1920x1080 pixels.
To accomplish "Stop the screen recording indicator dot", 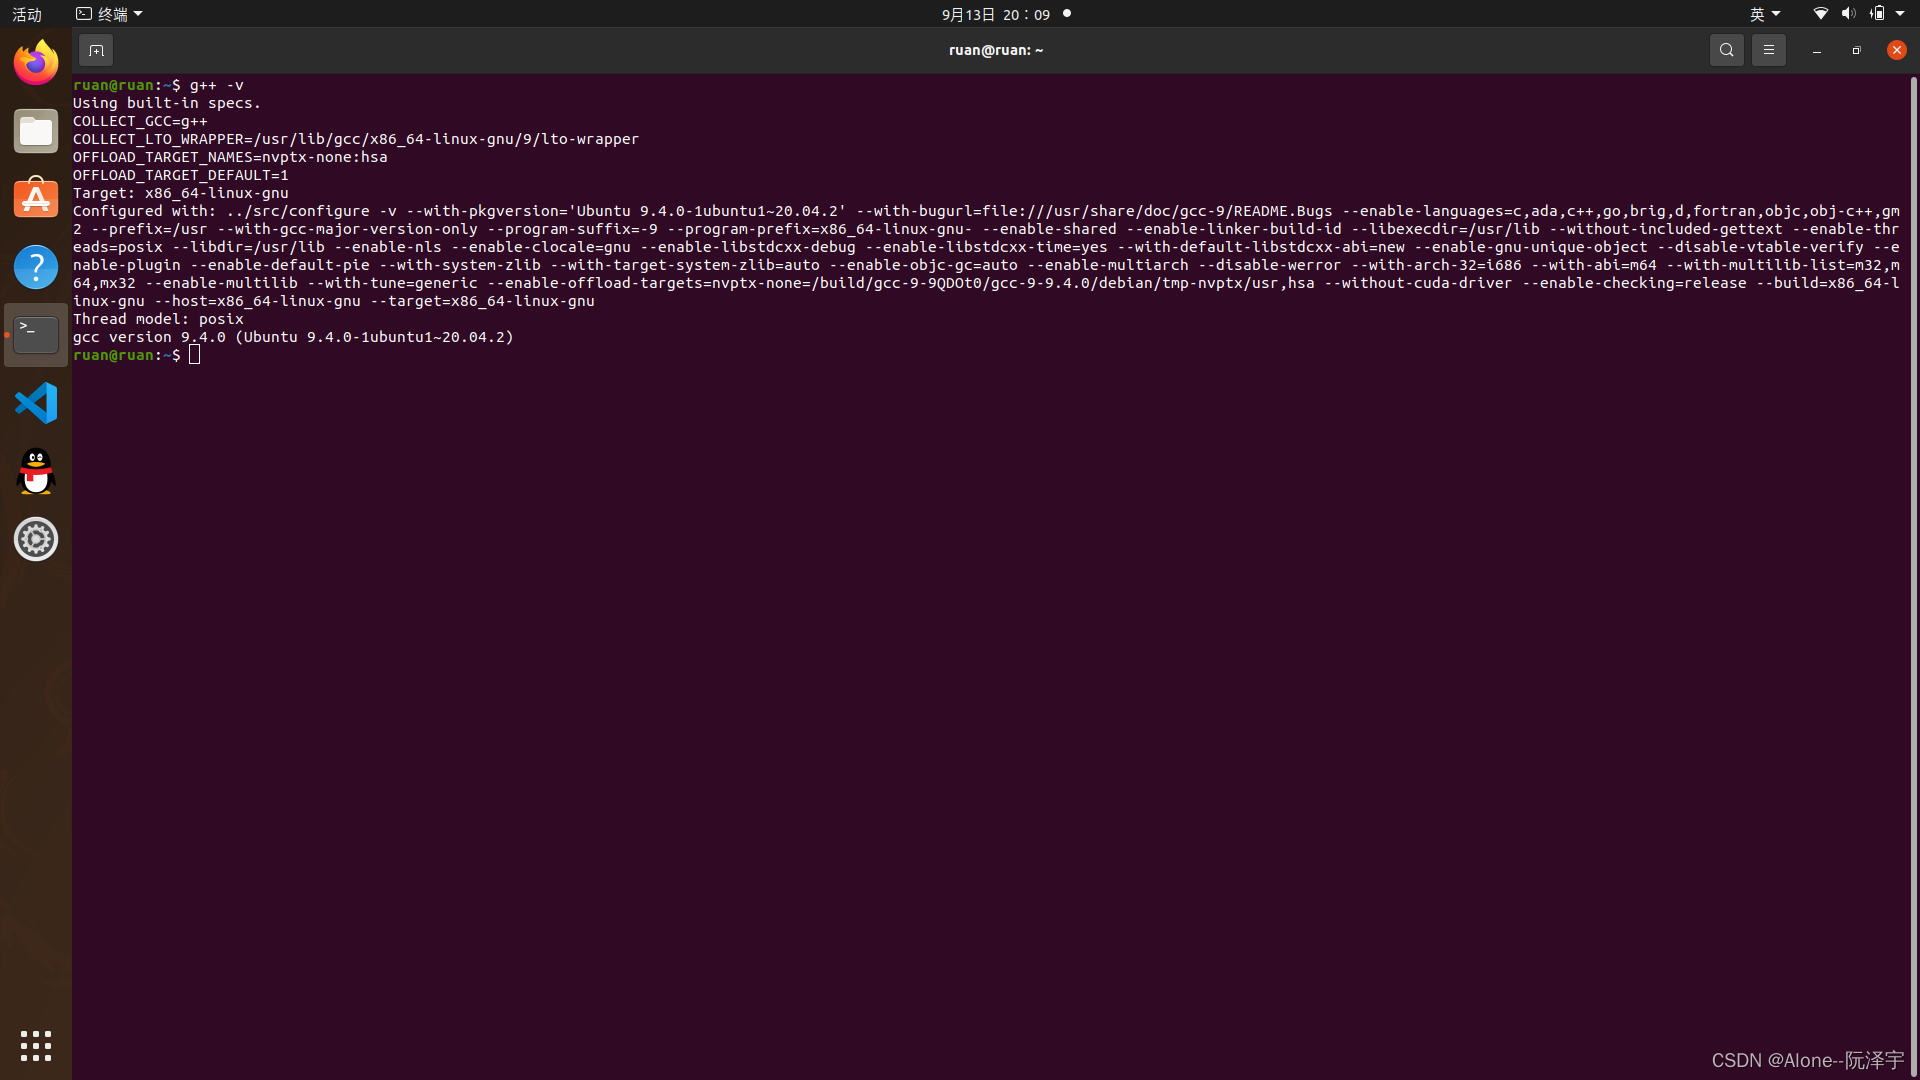I will point(1067,14).
